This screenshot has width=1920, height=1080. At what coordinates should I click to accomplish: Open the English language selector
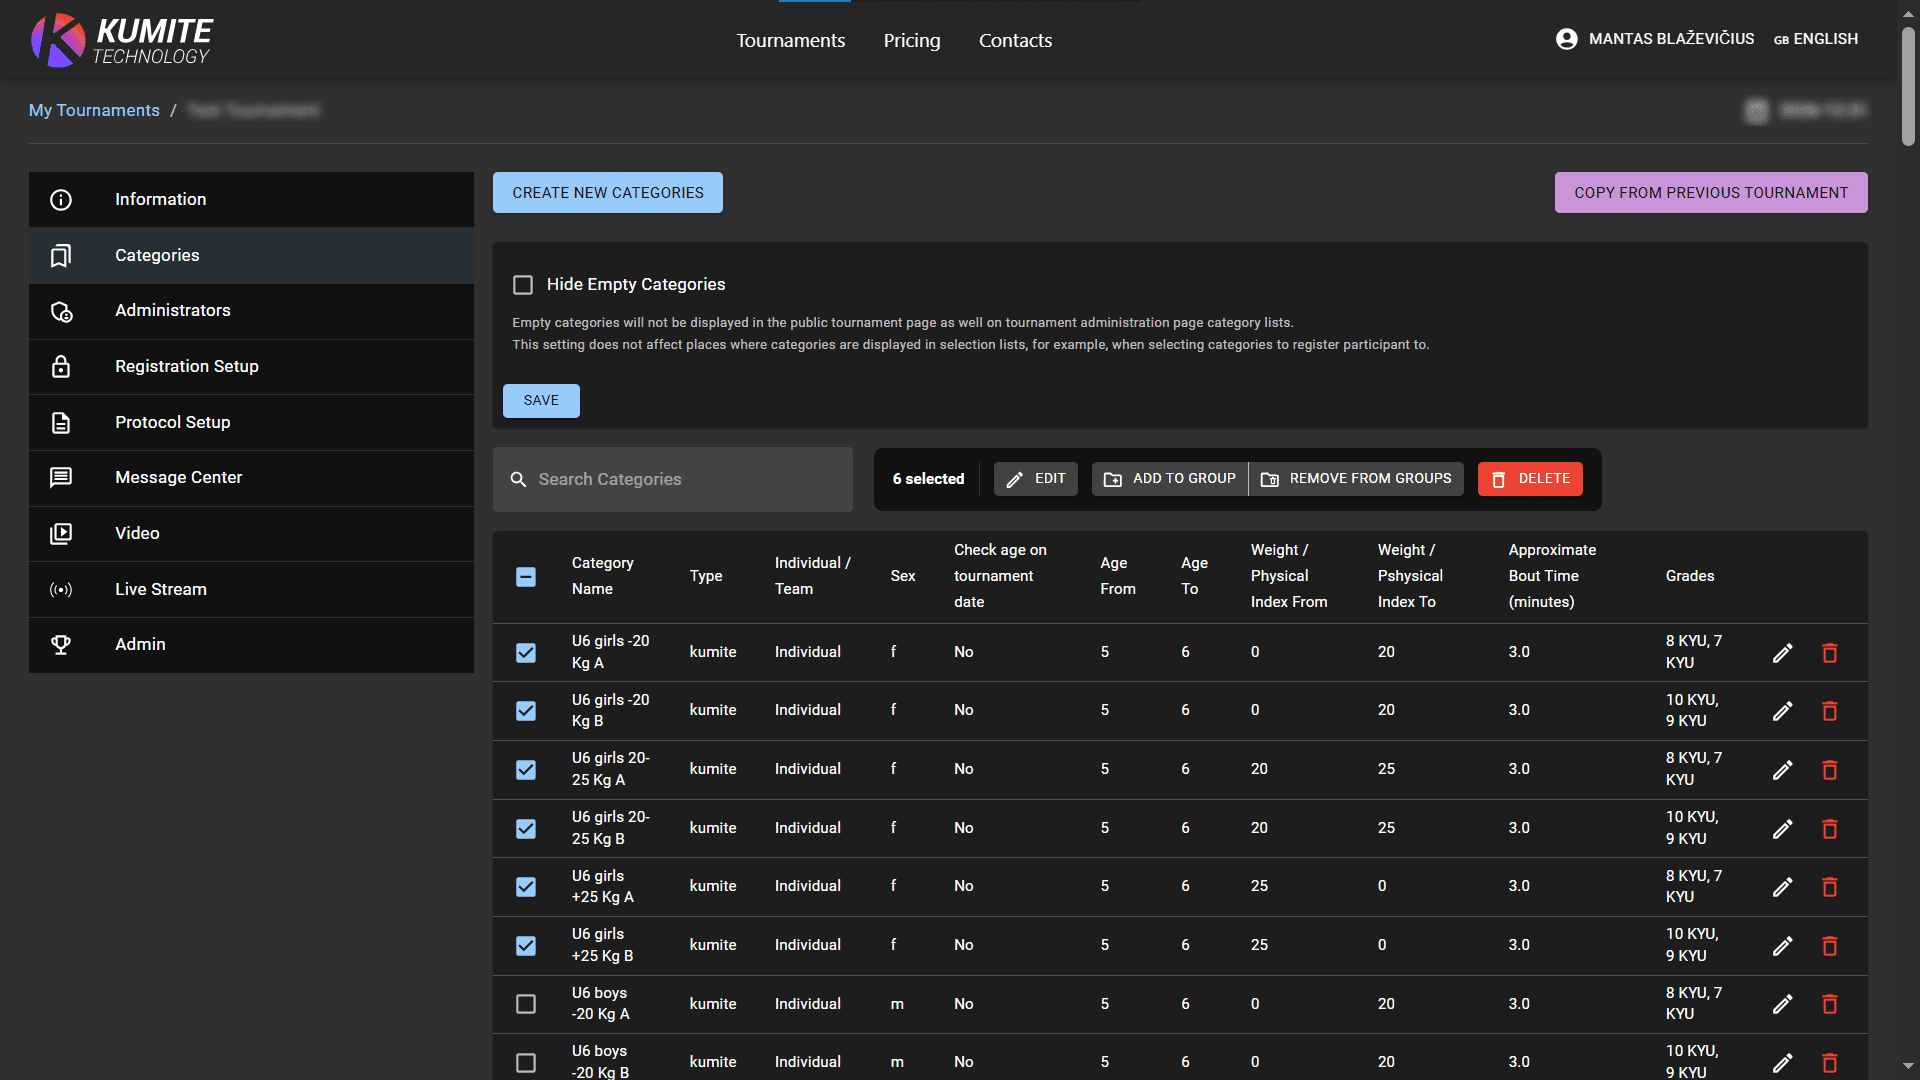pyautogui.click(x=1815, y=39)
